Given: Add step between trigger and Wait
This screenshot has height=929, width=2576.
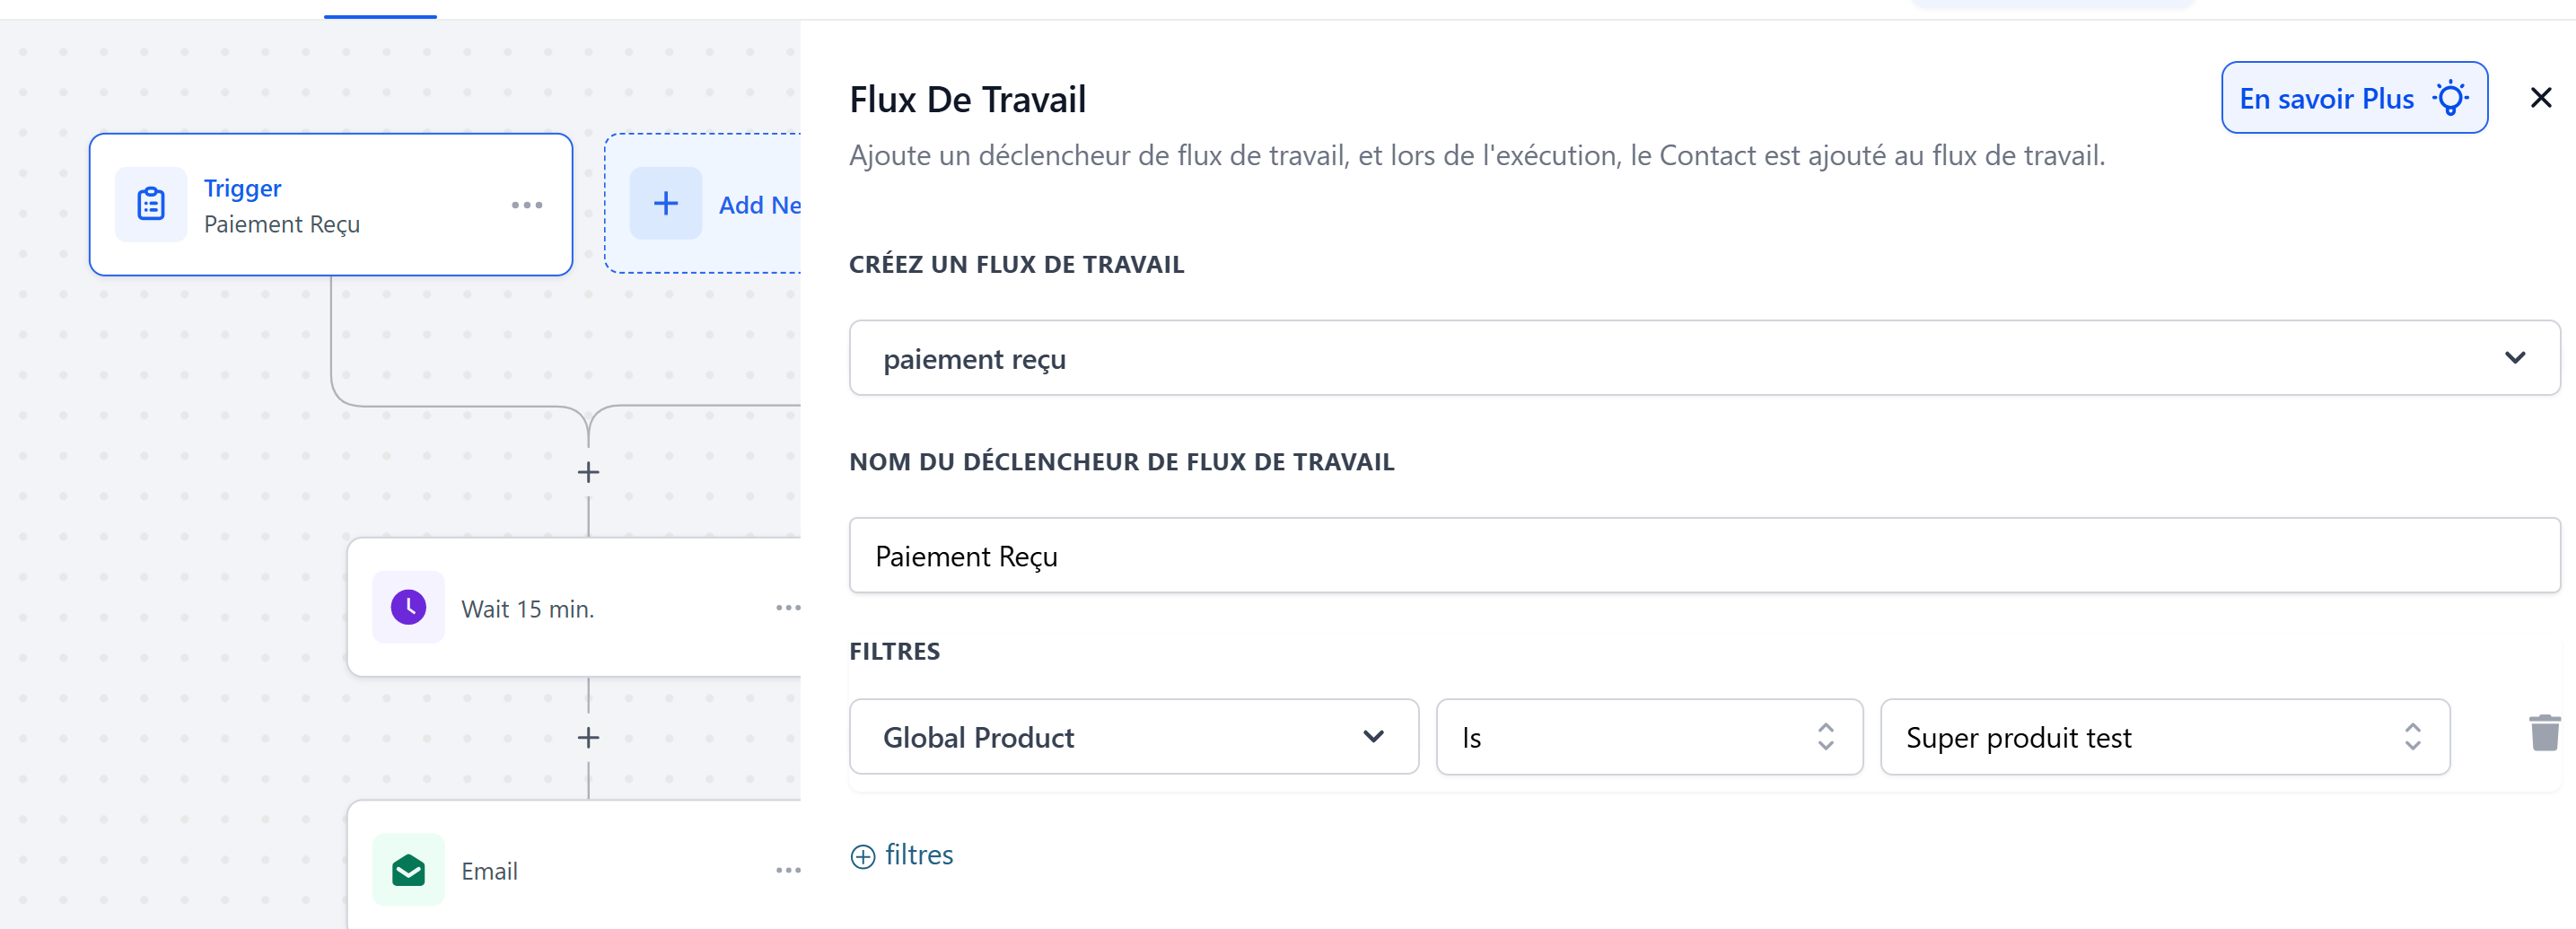Looking at the screenshot, I should [x=588, y=472].
